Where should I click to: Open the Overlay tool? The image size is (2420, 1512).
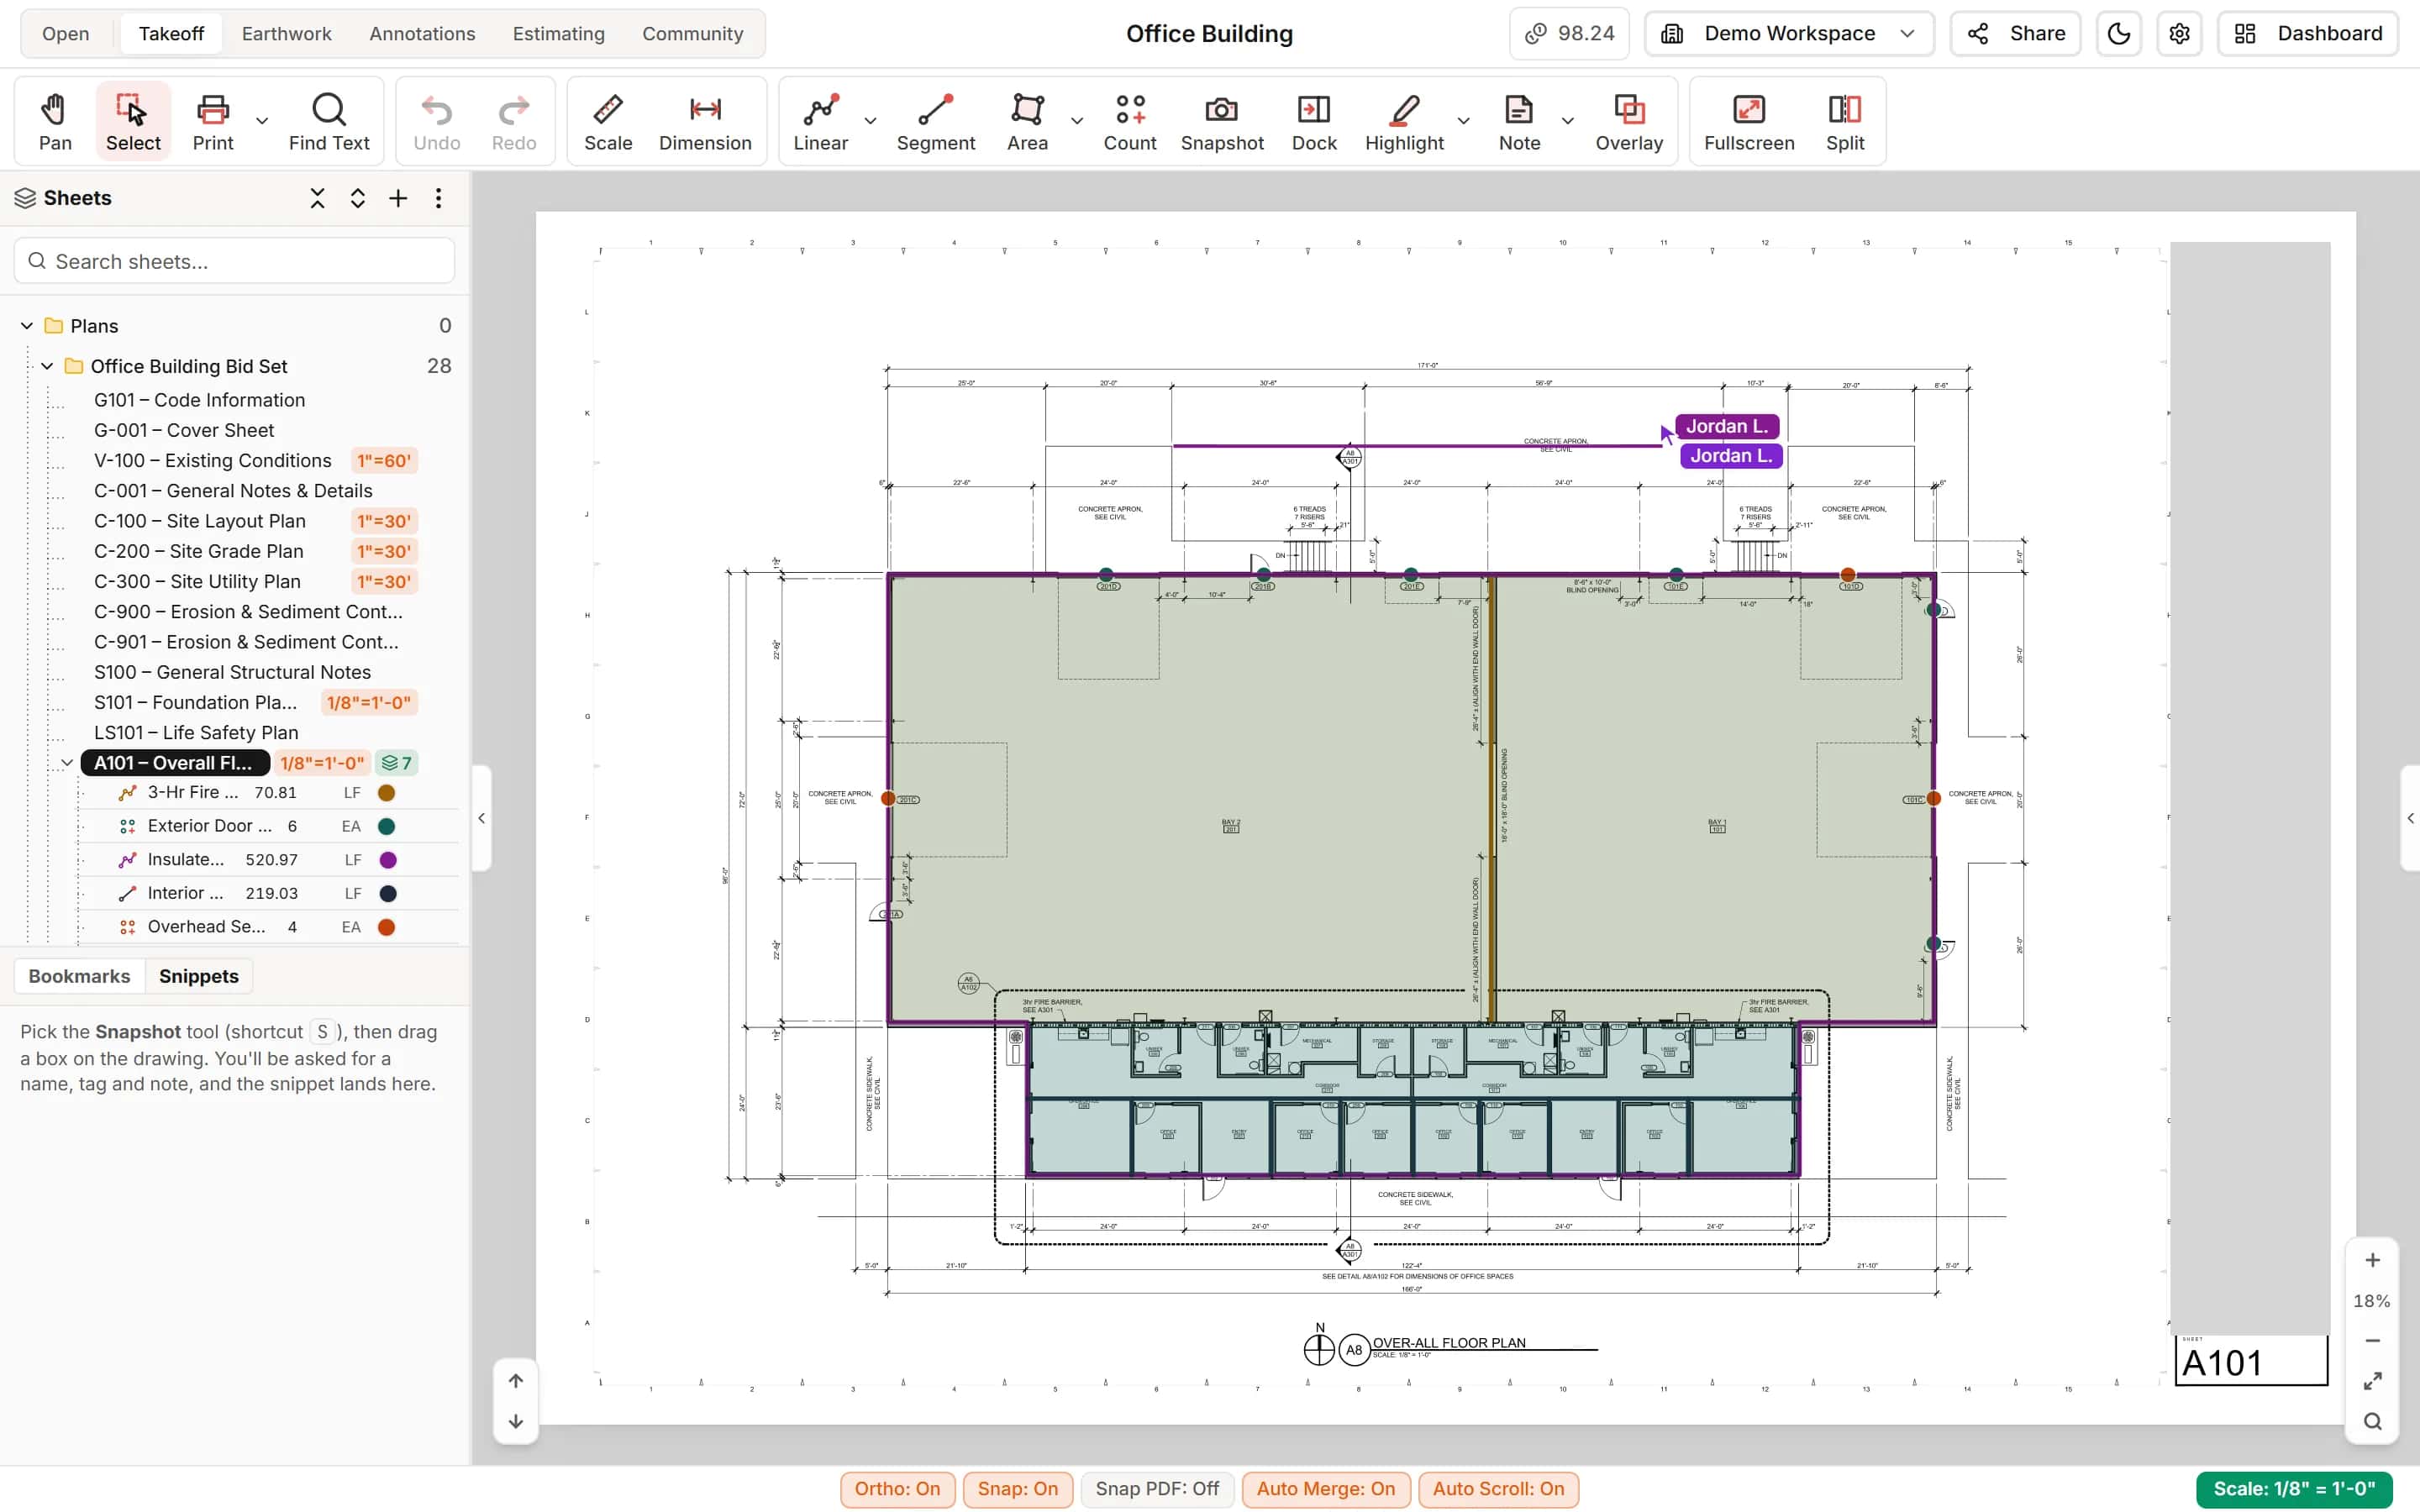point(1629,122)
